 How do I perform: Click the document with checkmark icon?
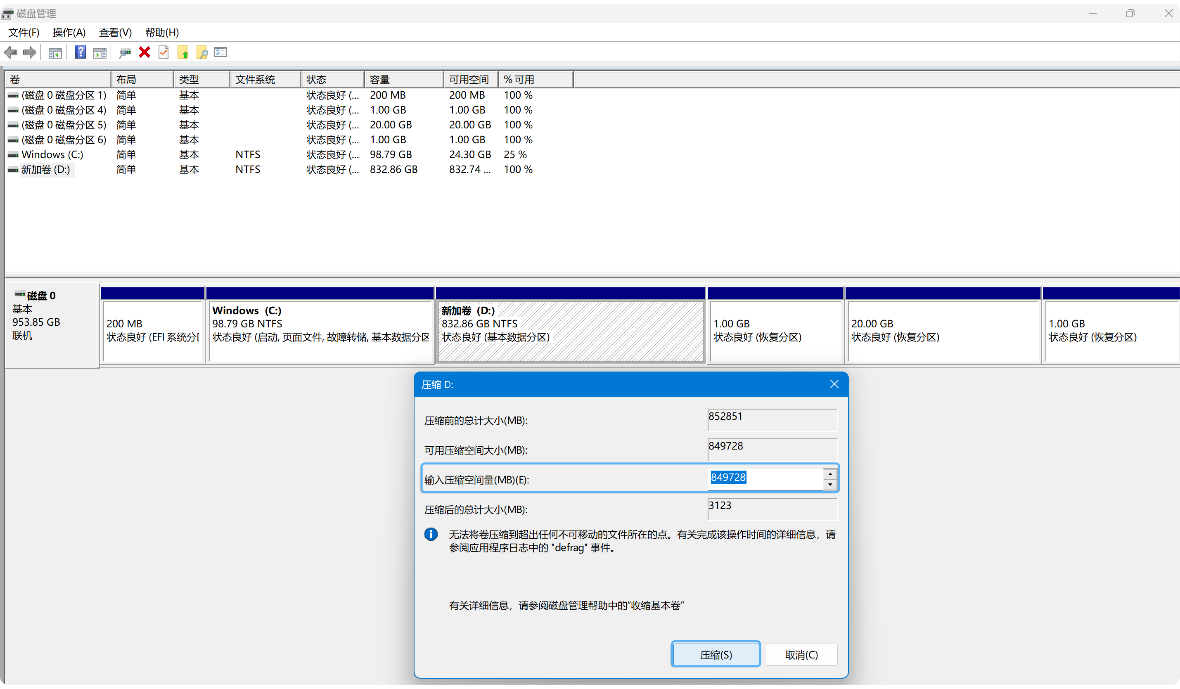coord(164,52)
